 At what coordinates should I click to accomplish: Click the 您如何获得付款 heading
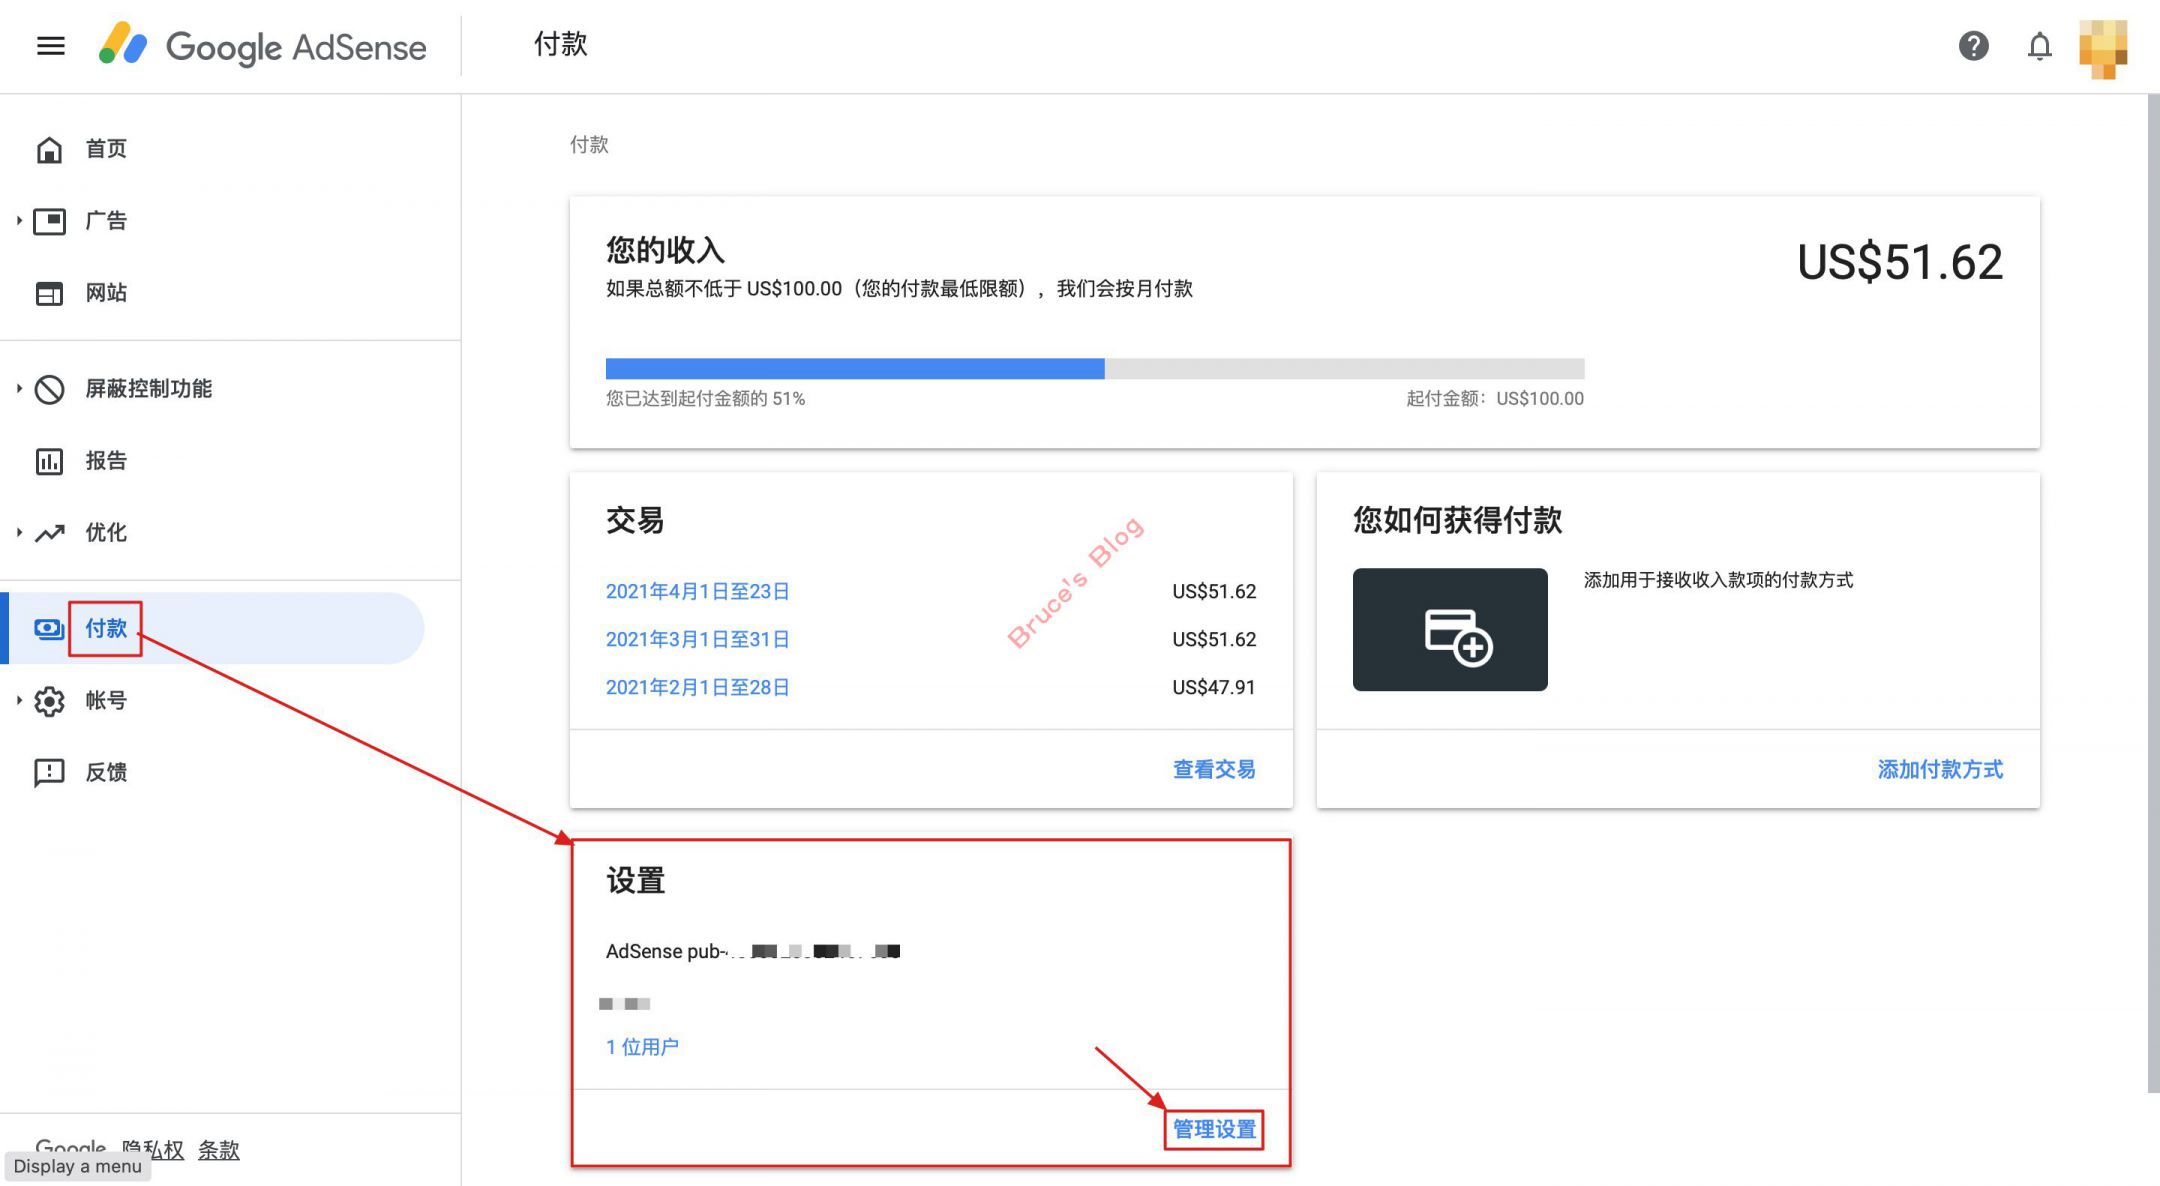tap(1457, 521)
